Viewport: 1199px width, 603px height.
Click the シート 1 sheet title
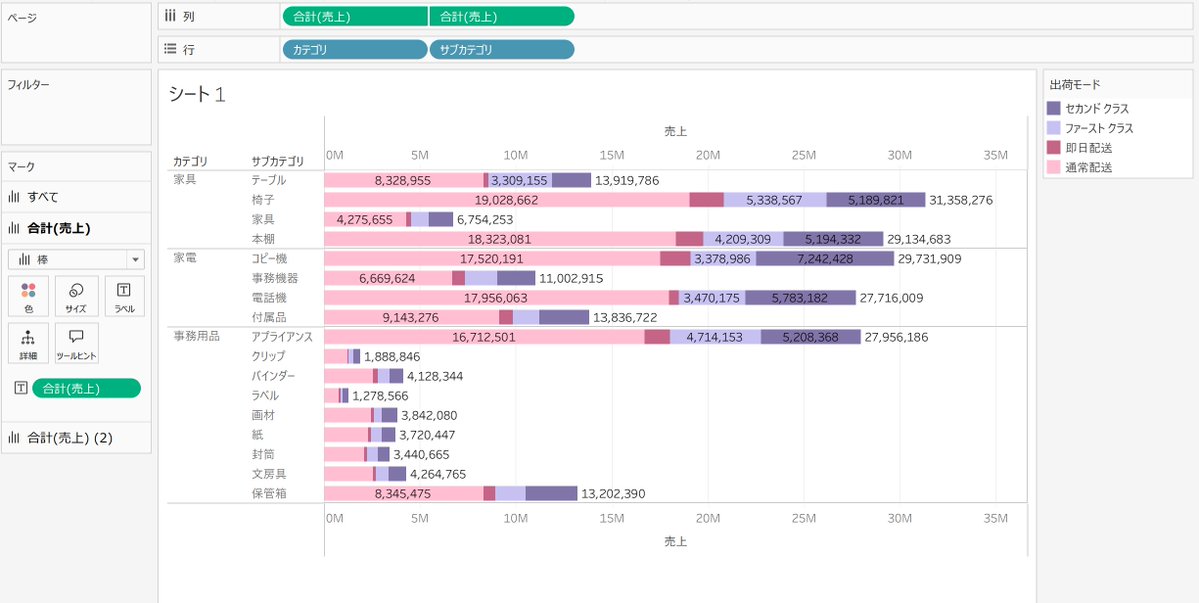197,95
